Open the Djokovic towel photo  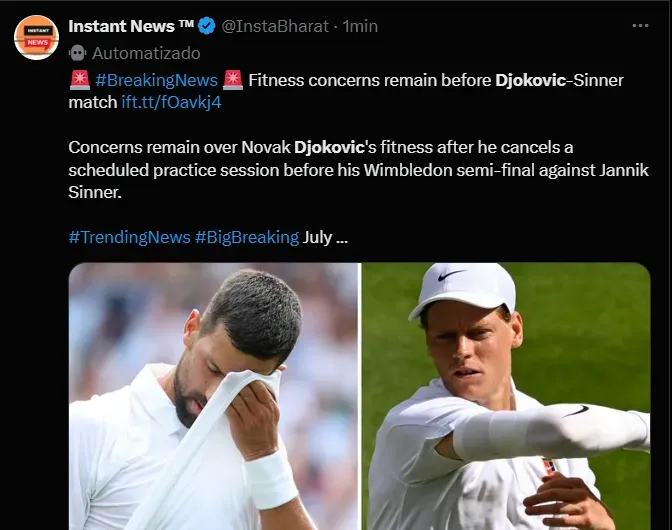click(x=212, y=397)
